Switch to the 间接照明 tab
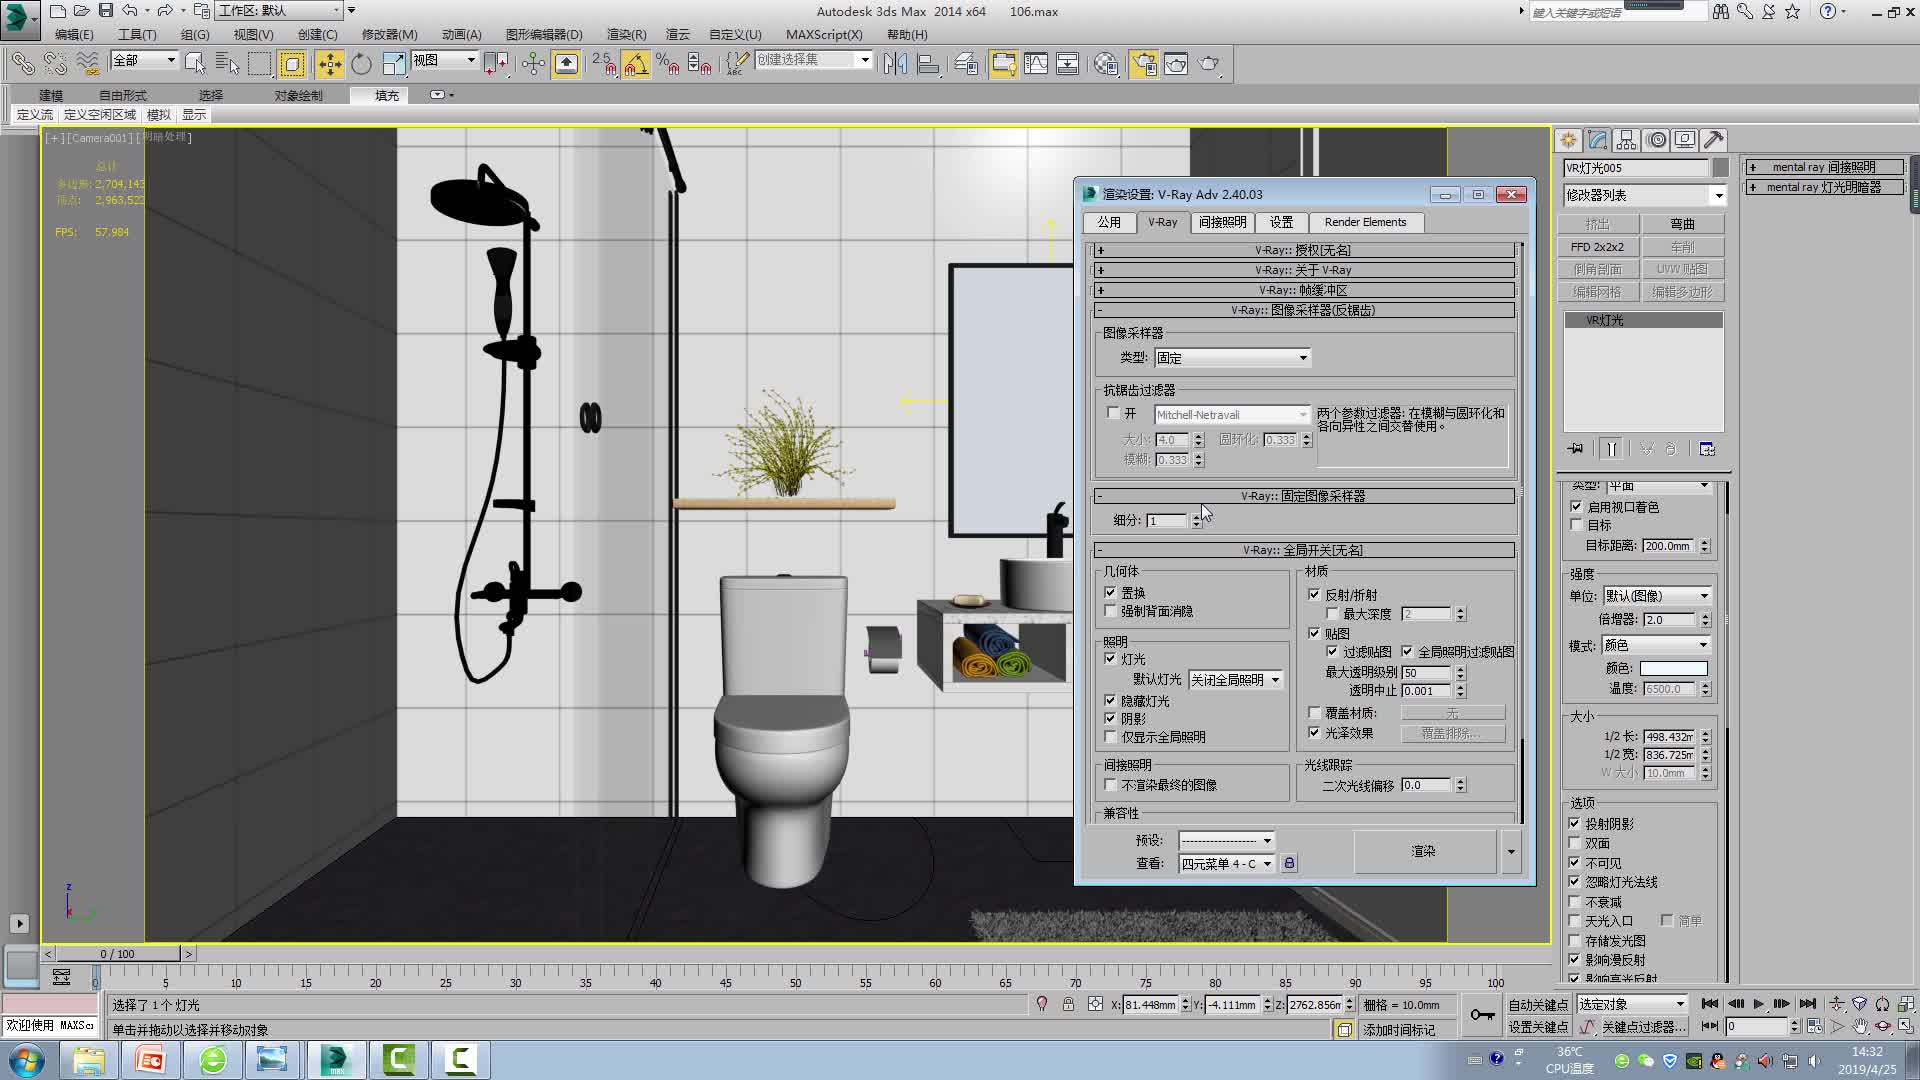The image size is (1920, 1080). (x=1222, y=222)
